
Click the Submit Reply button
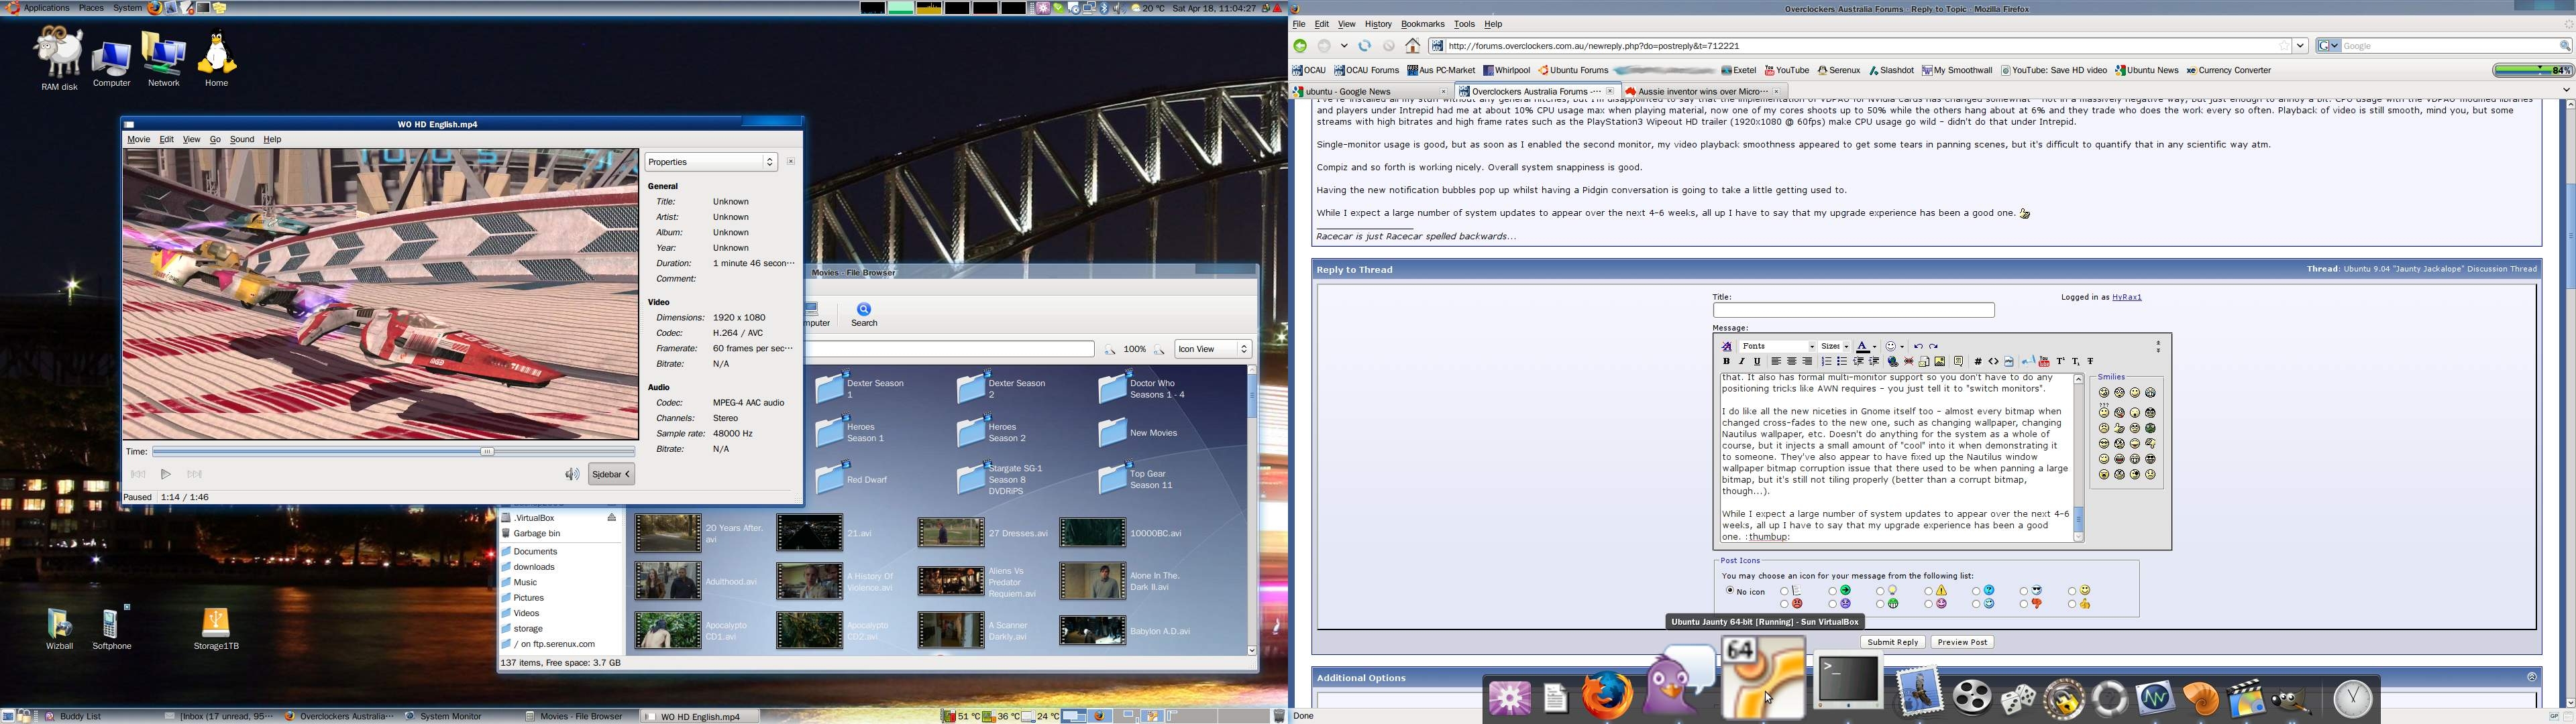click(1892, 642)
